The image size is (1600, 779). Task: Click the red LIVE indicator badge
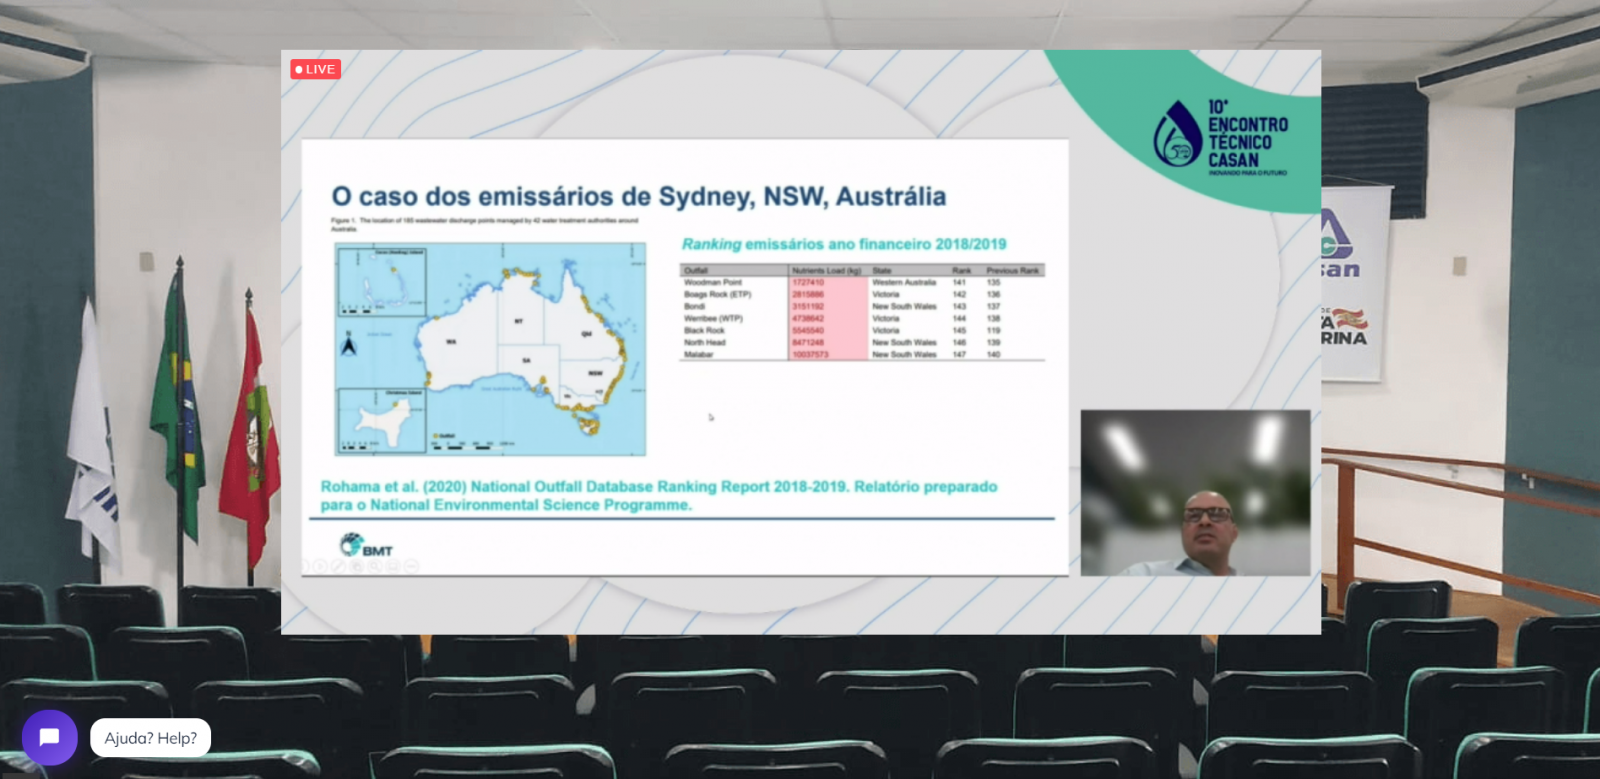315,69
